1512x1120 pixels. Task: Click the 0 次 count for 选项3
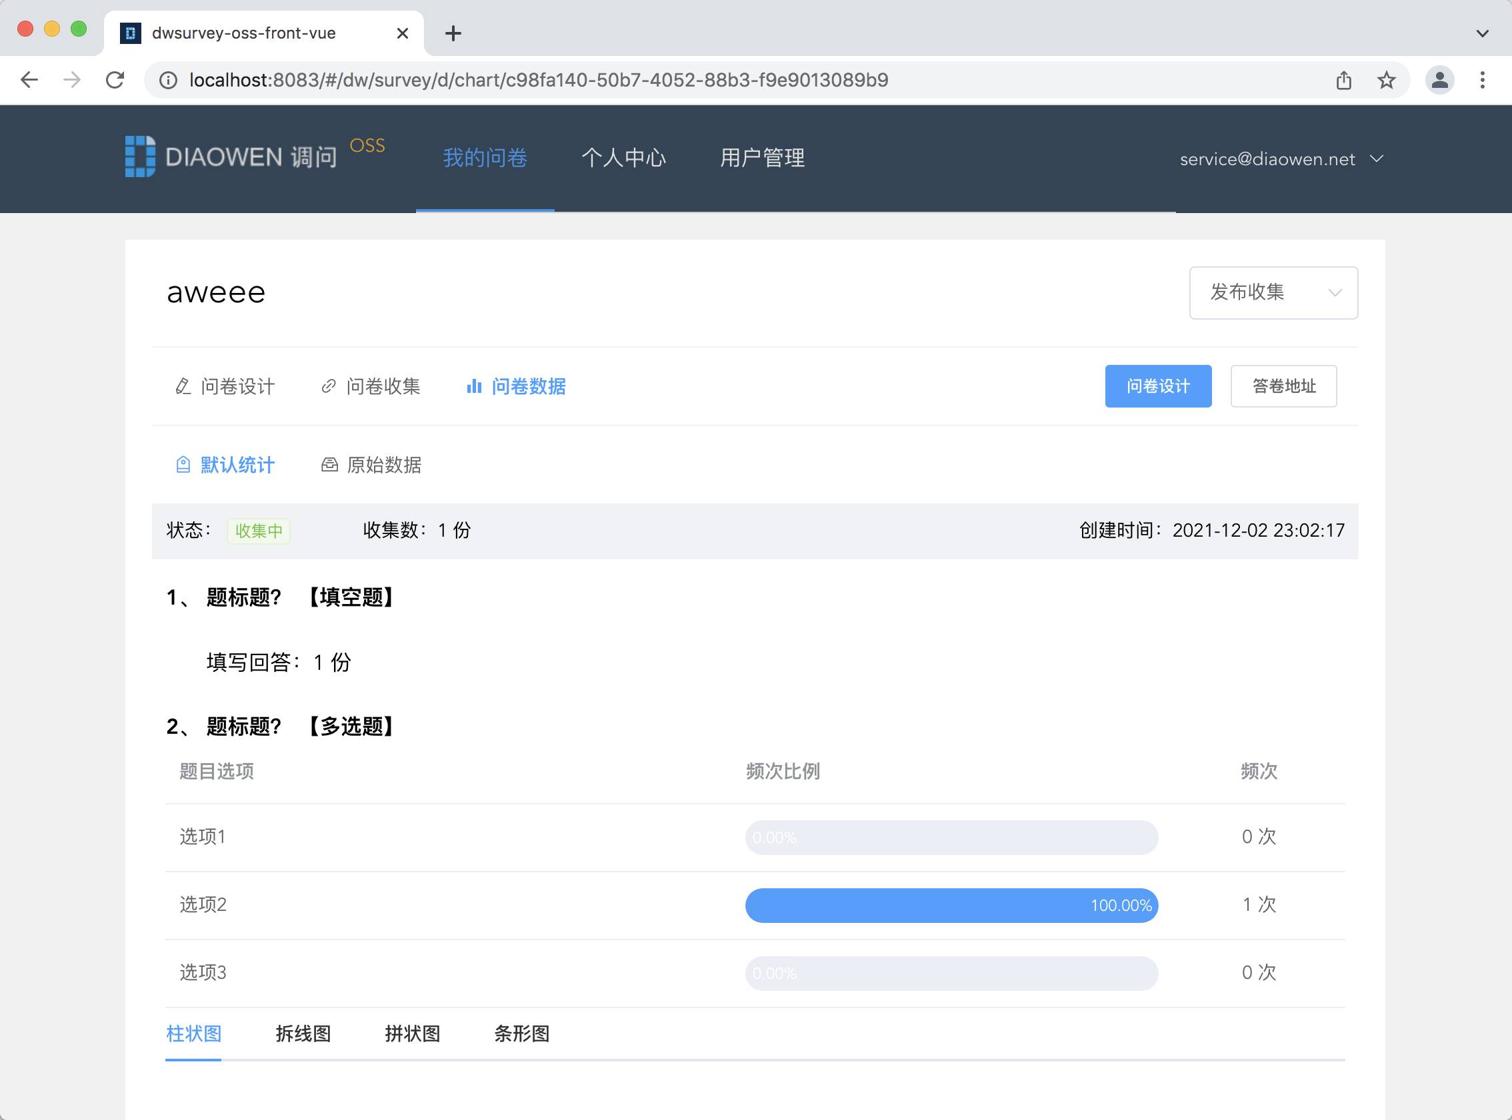click(x=1259, y=973)
